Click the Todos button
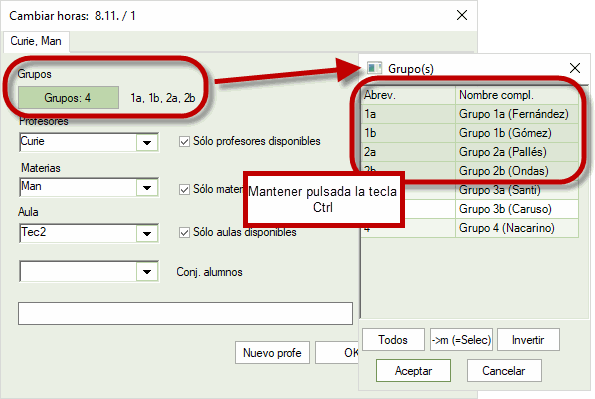595x399 pixels. coord(393,340)
